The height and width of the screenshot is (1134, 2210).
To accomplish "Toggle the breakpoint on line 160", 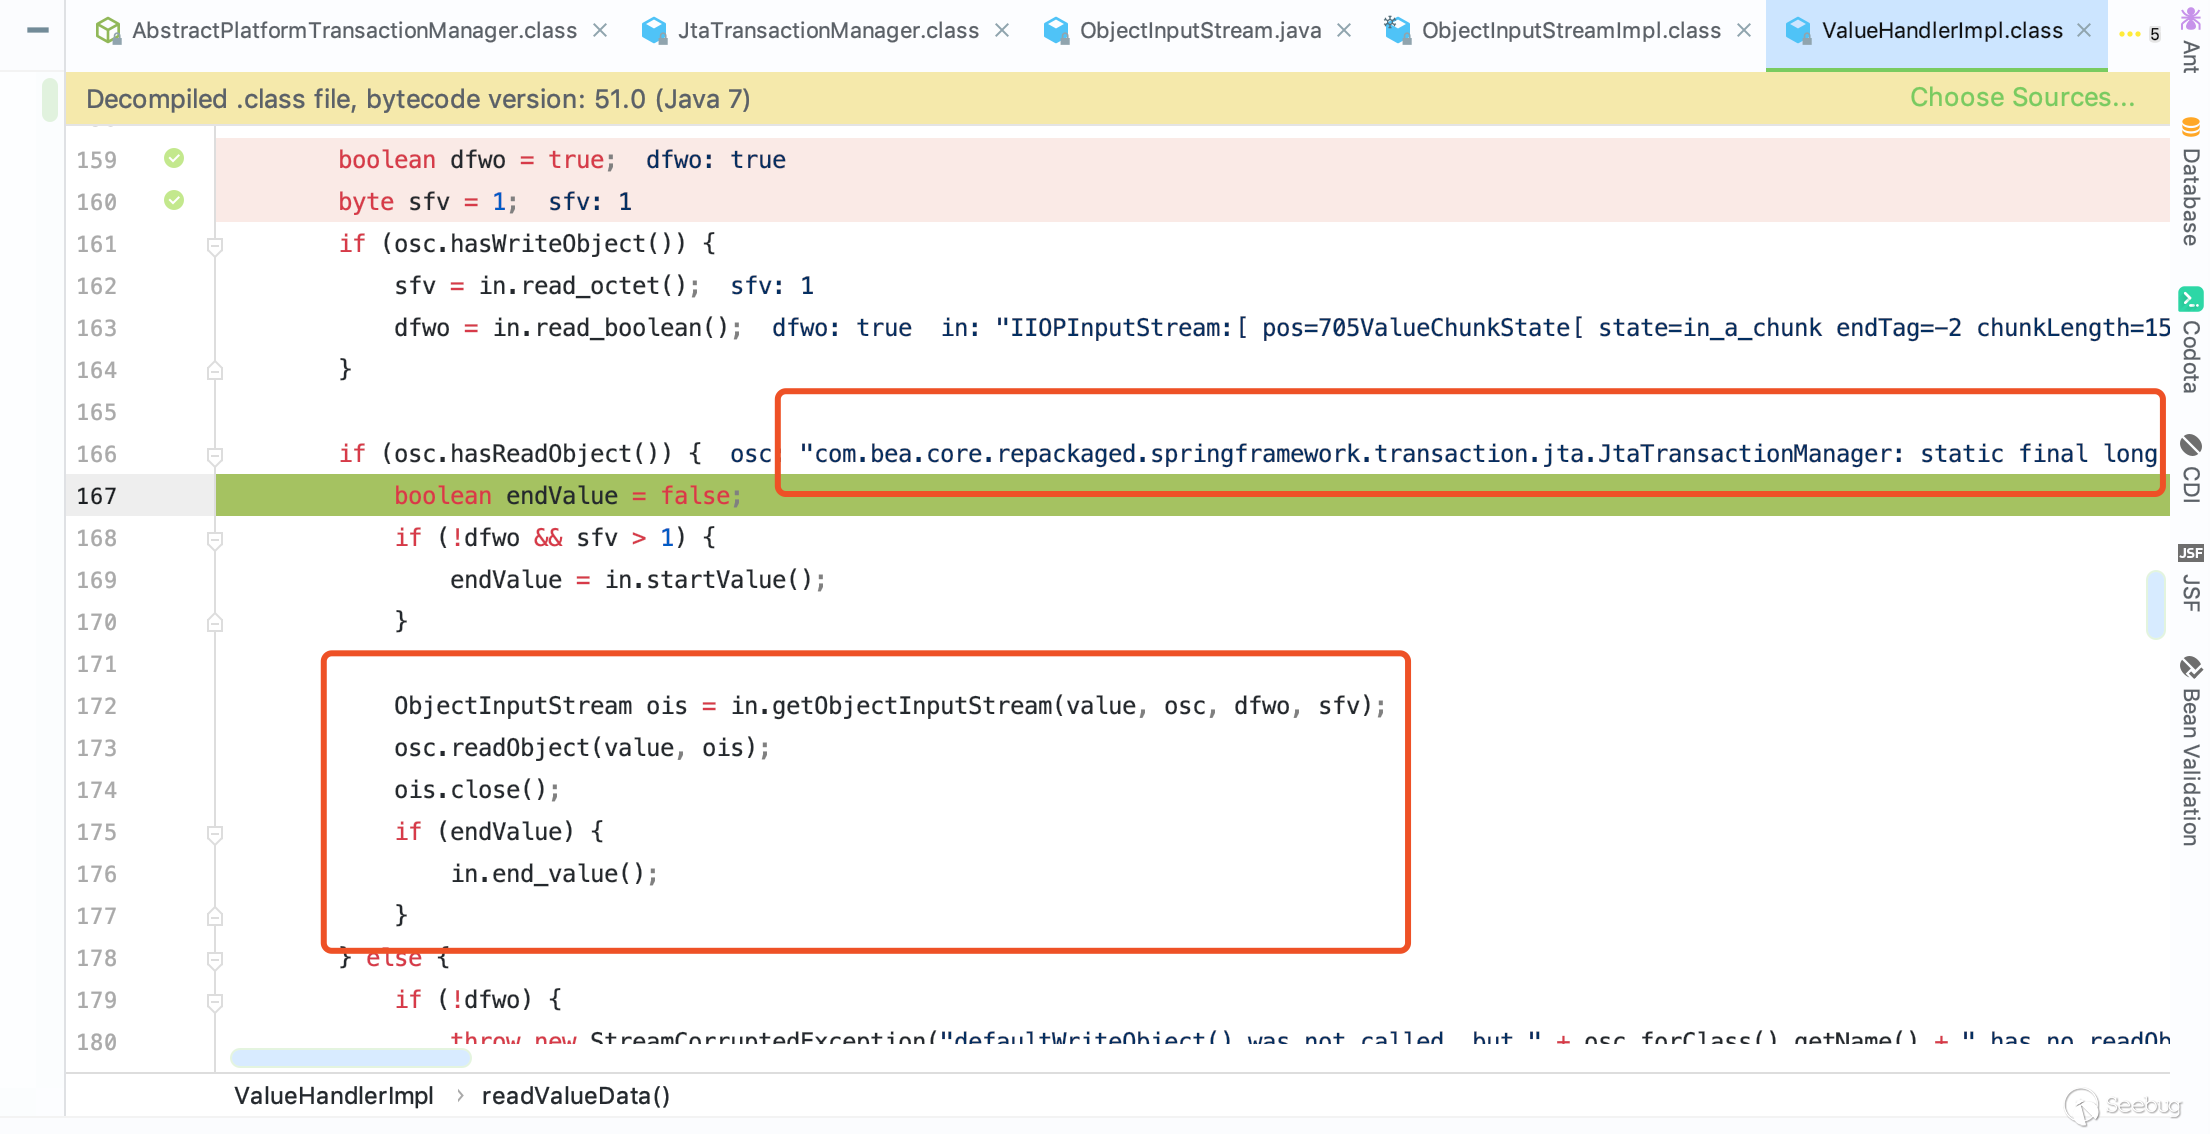I will [174, 201].
